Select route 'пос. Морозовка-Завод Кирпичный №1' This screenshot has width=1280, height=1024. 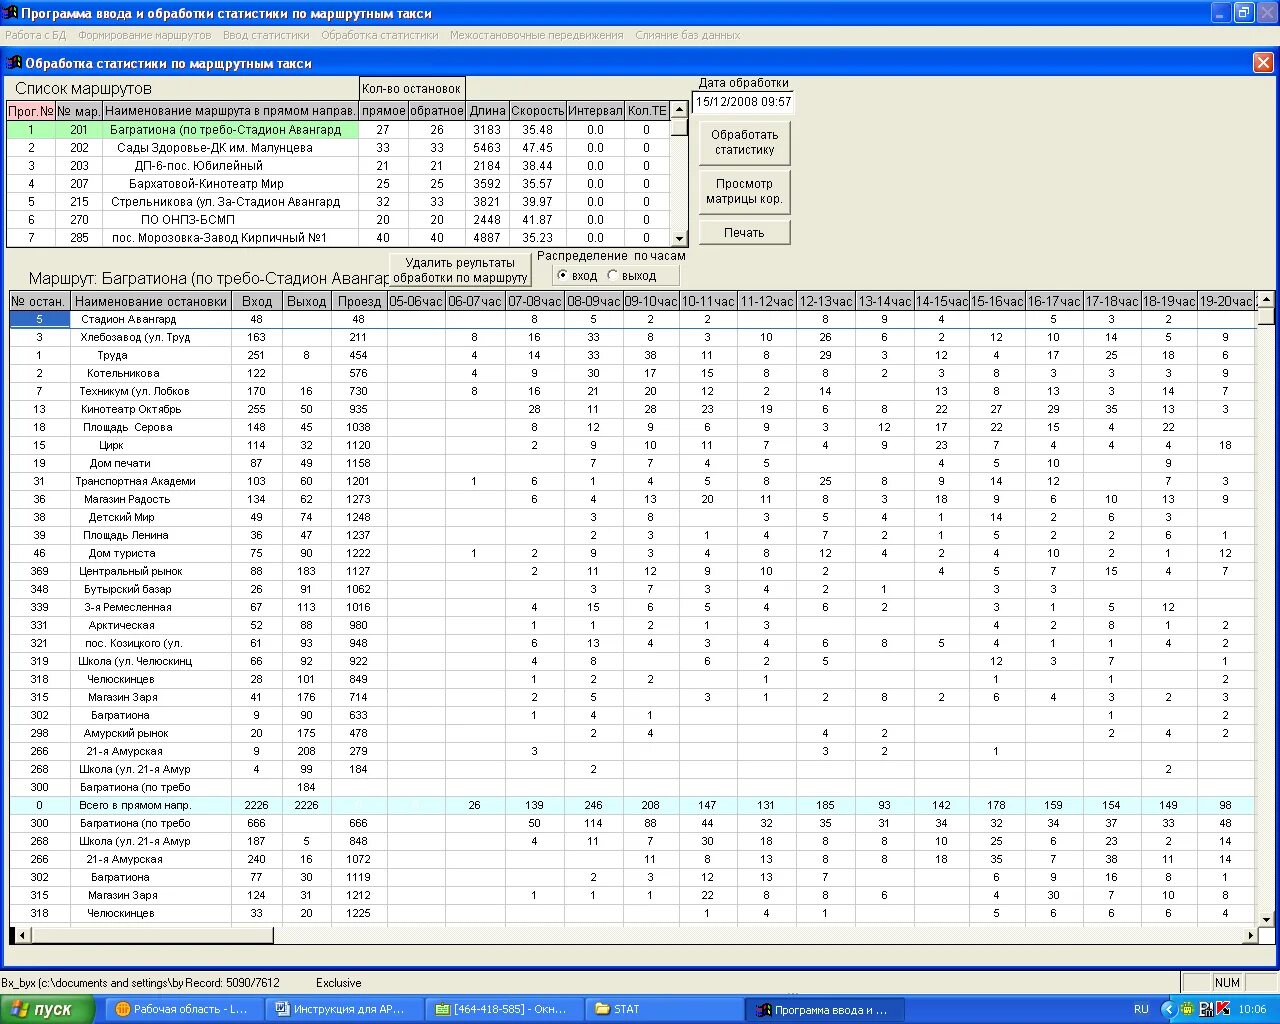(338, 238)
